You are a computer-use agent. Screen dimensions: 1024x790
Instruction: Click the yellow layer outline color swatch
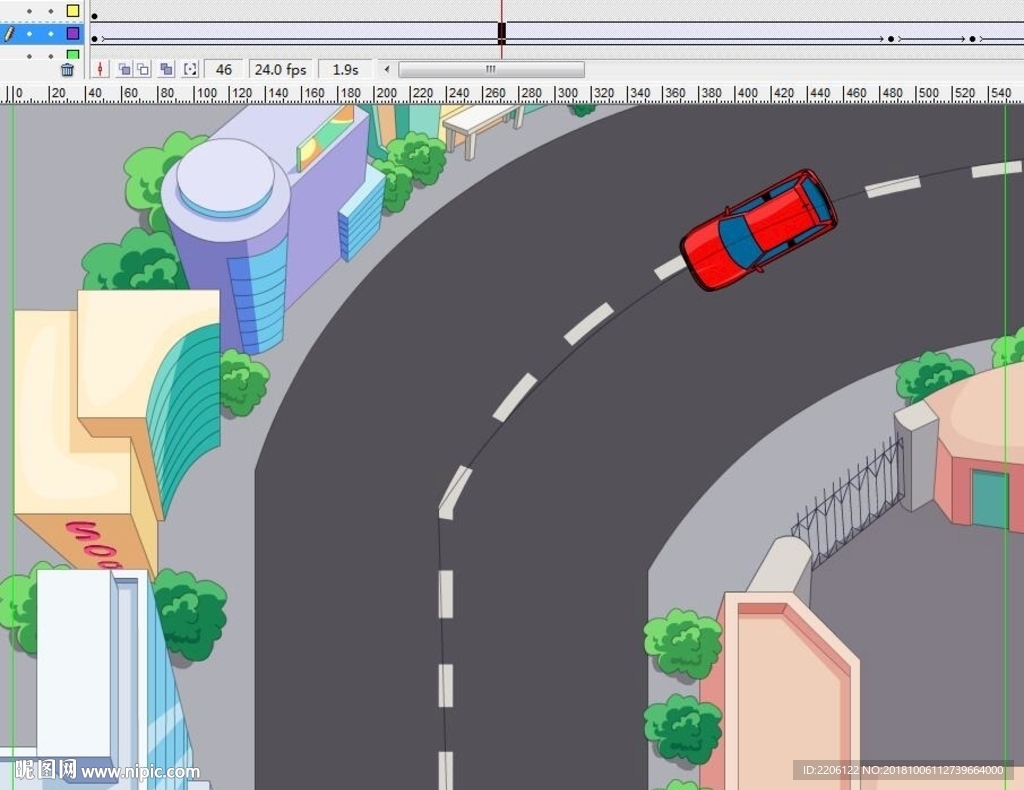(x=73, y=11)
